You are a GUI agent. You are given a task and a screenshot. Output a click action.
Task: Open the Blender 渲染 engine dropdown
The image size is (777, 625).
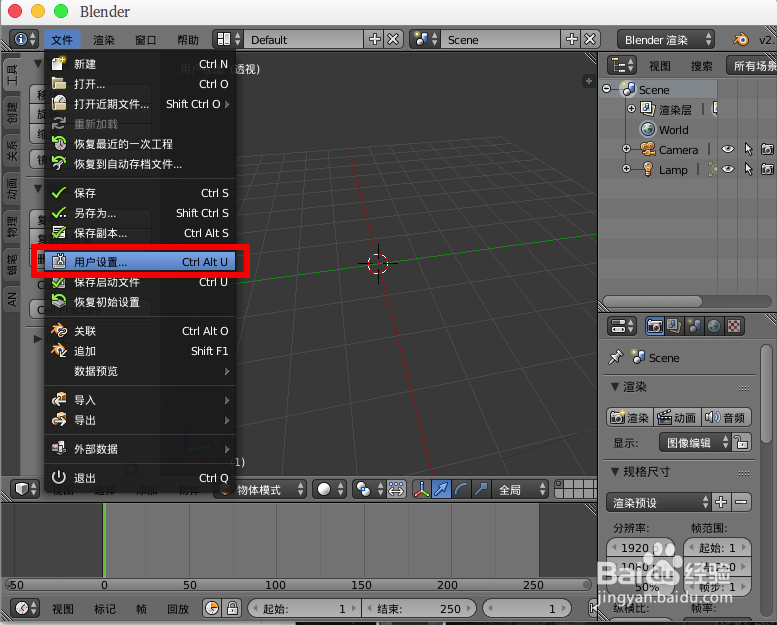tap(666, 39)
